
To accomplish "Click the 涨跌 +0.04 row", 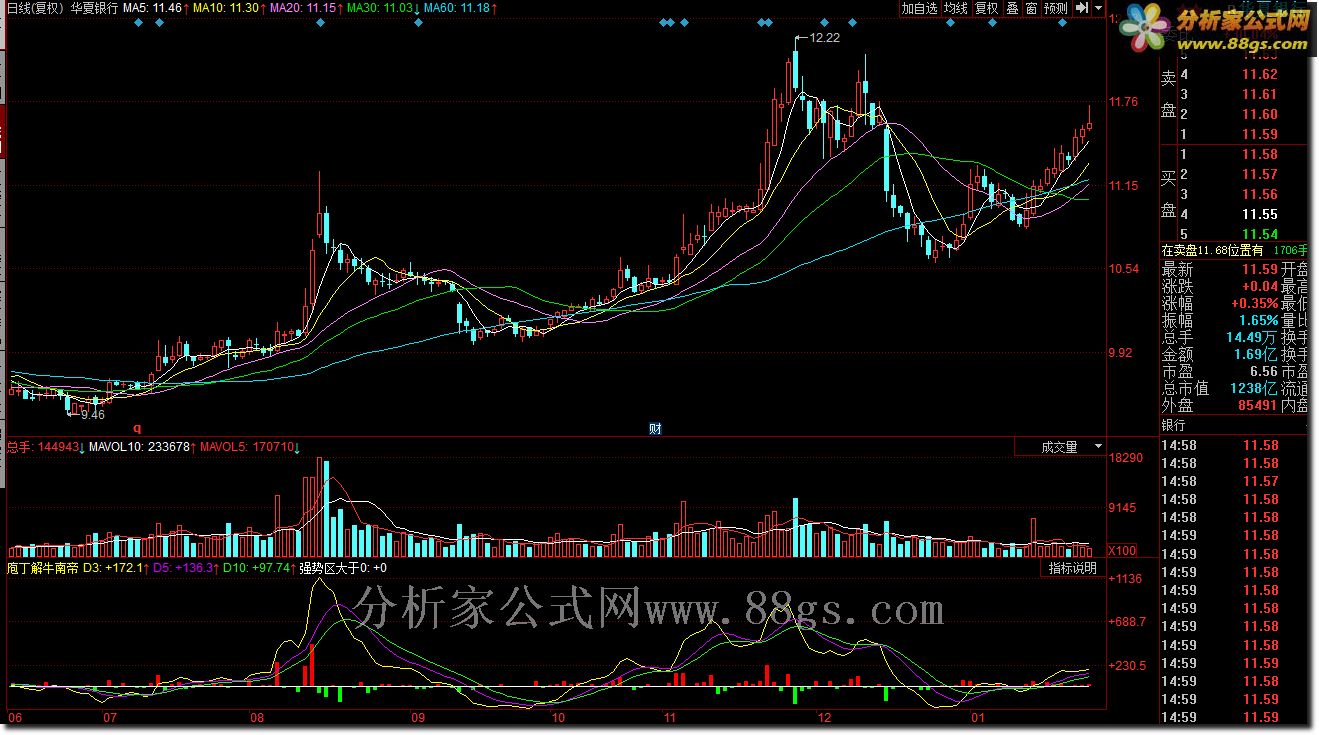I will coord(1220,286).
